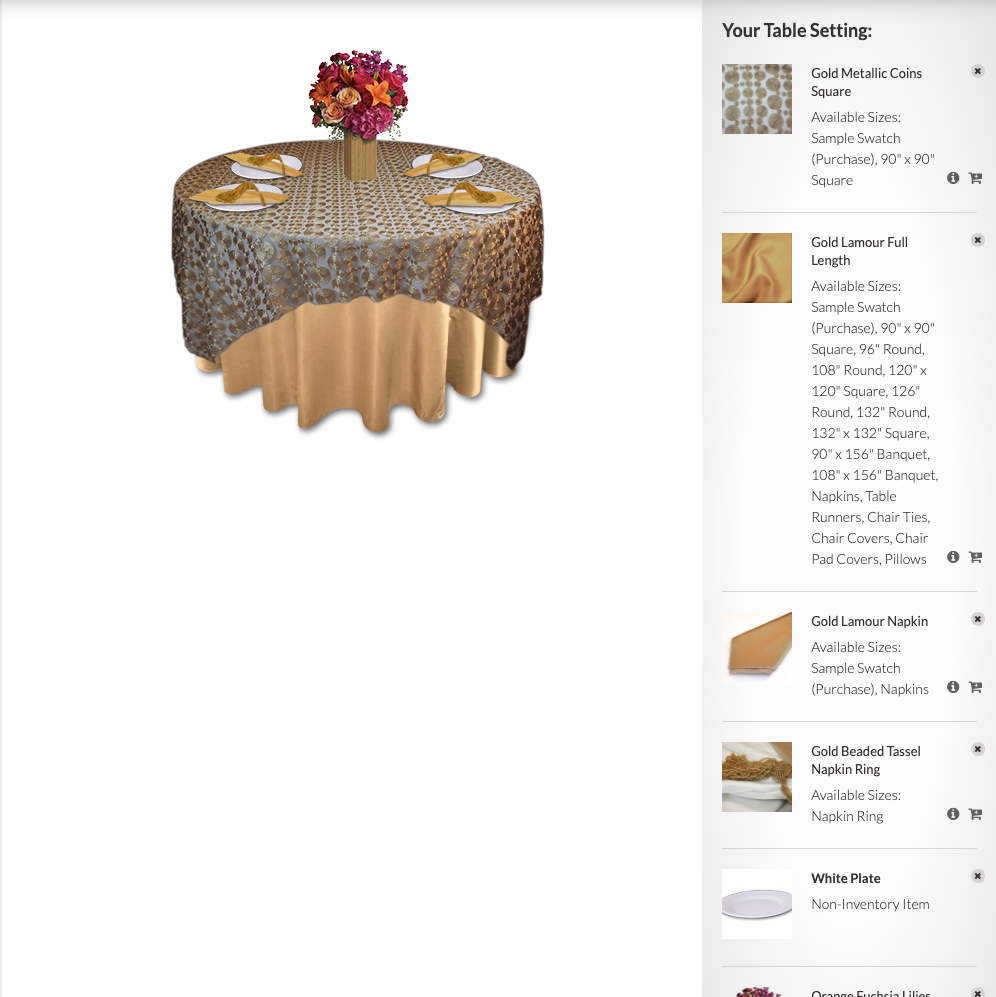Select the Gold Lamour fabric swatch thumbnail

click(x=757, y=268)
